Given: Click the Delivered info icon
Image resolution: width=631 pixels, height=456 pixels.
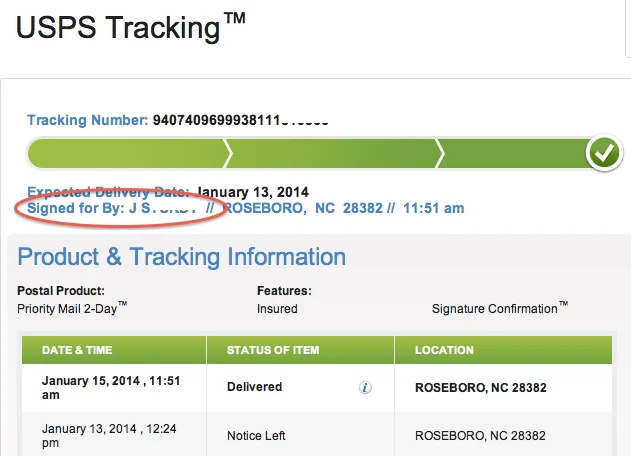Looking at the screenshot, I should (365, 388).
